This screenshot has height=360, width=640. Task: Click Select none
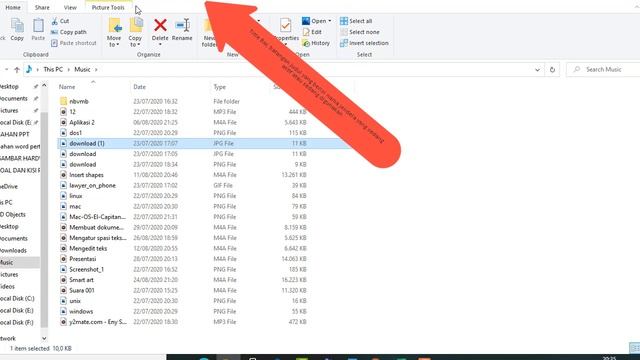[360, 32]
